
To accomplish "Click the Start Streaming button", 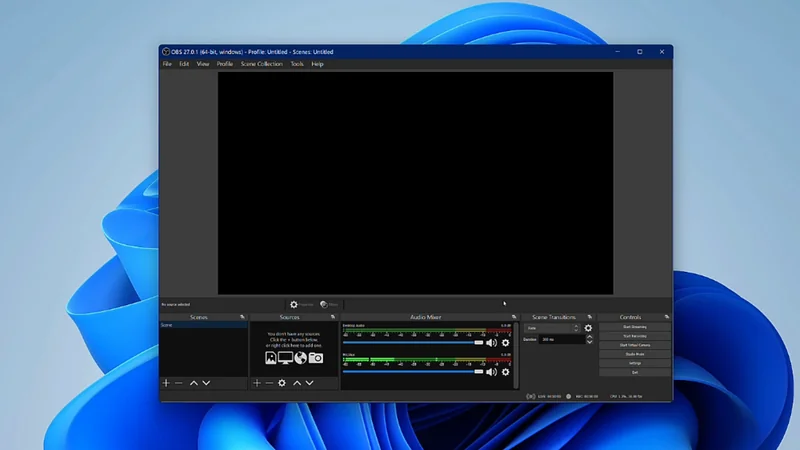I will coord(634,326).
